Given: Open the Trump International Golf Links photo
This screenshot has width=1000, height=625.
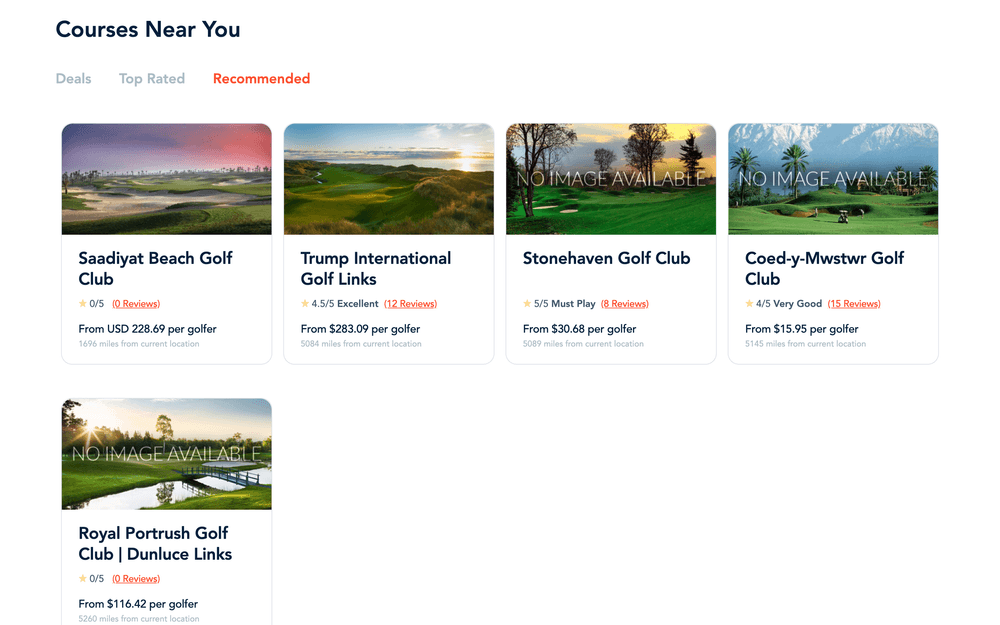Looking at the screenshot, I should tap(389, 179).
